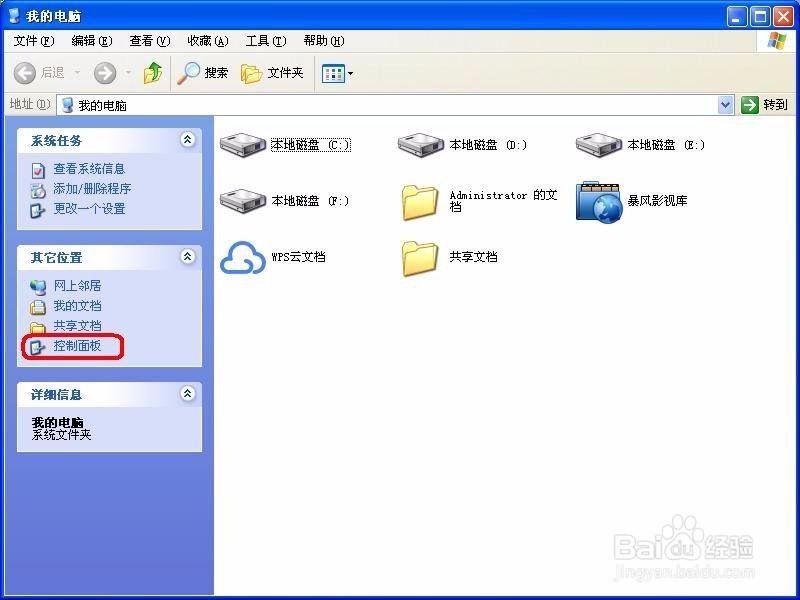Open 更改一个设置 link
Screen dimensions: 800x600
(x=89, y=209)
